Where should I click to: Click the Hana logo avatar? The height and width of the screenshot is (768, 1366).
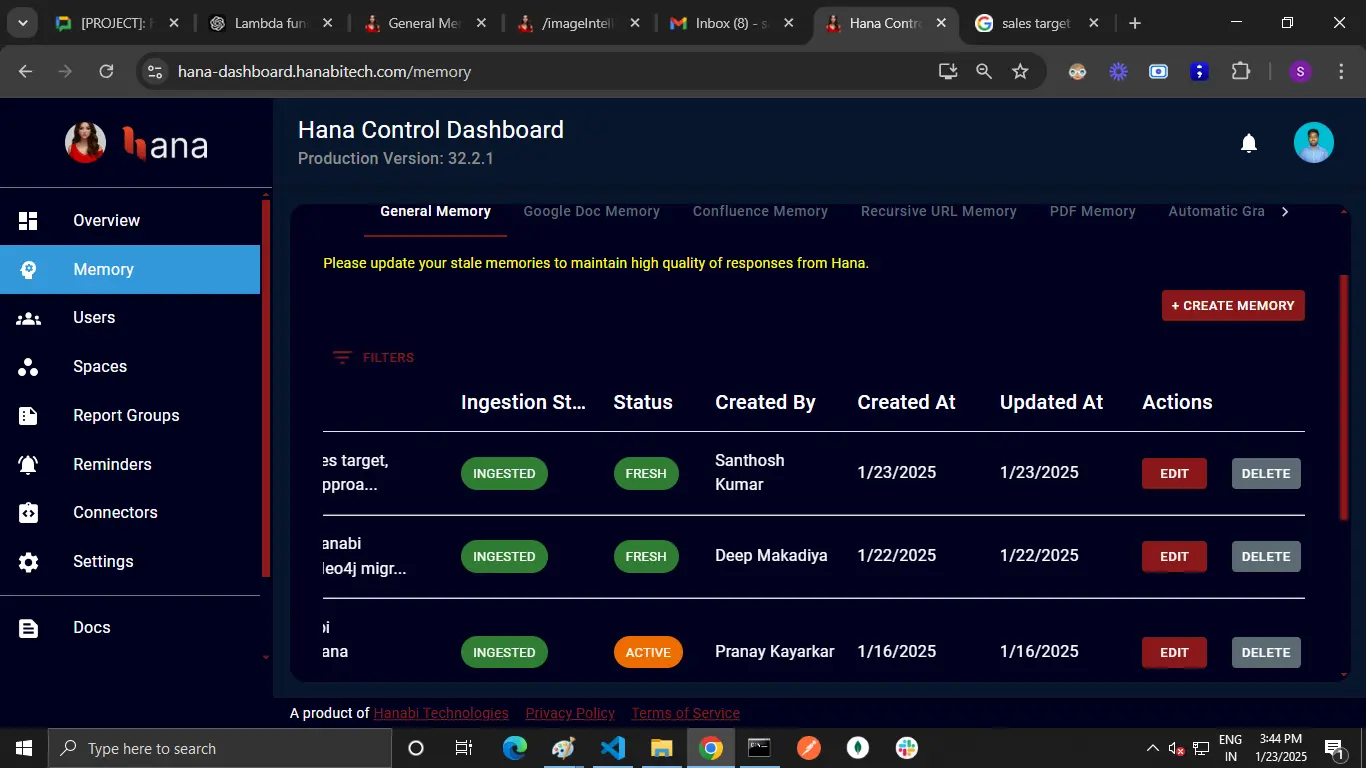85,143
